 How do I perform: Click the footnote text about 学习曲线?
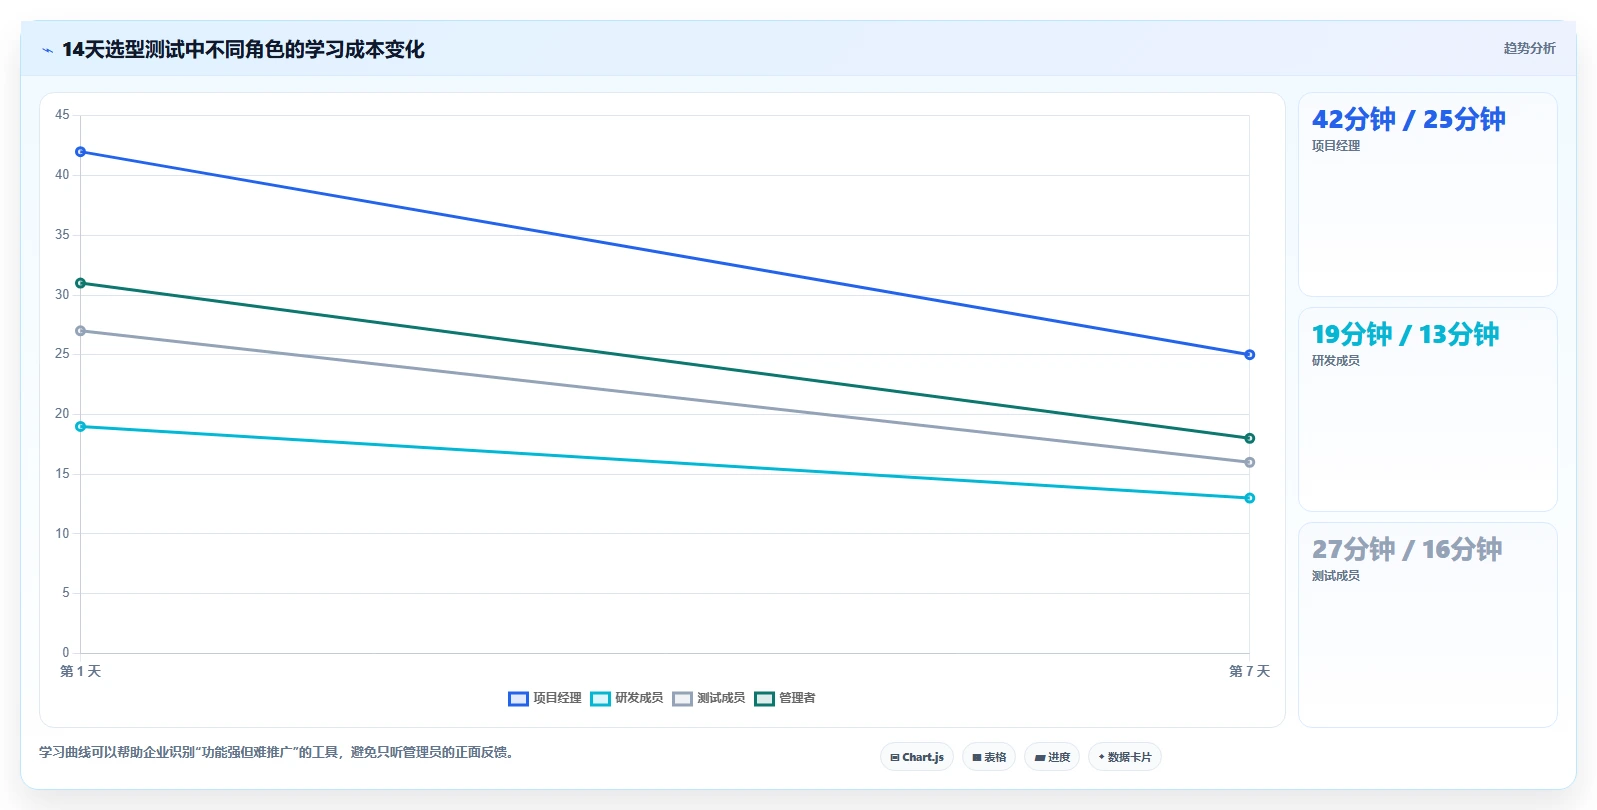[x=279, y=752]
